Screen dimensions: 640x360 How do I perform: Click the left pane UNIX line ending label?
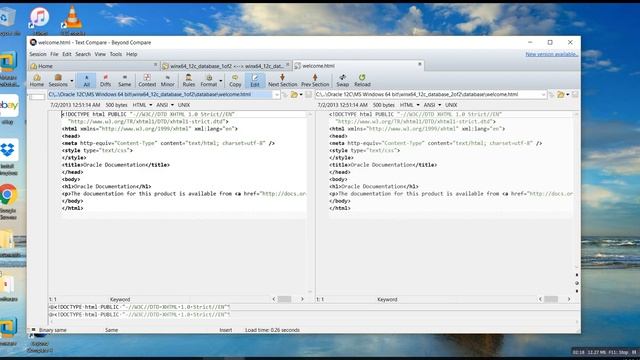point(184,105)
